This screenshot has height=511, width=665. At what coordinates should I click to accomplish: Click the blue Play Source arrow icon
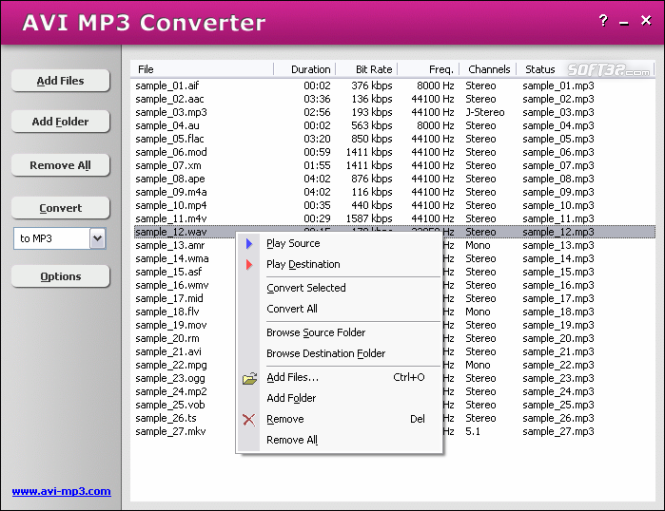[x=249, y=243]
